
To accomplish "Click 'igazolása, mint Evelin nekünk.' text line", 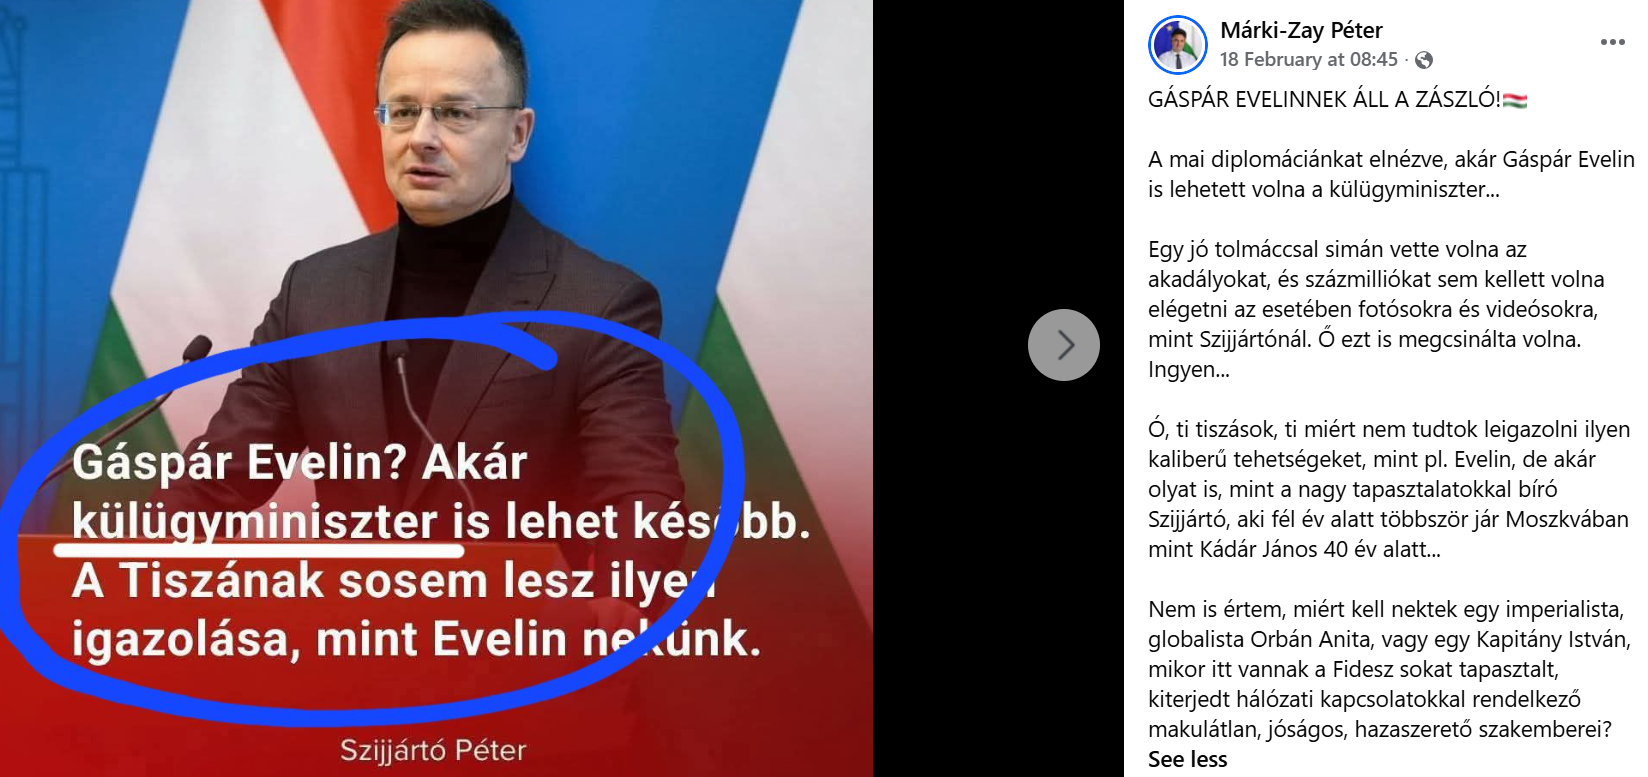I will (416, 639).
